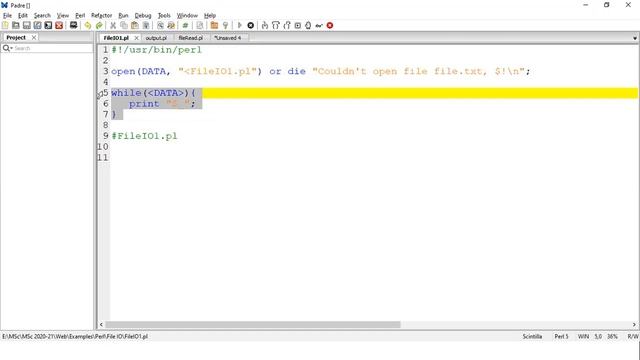The height and width of the screenshot is (360, 640).
Task: Open resource using the orange folder icon
Action: (x=214, y=25)
